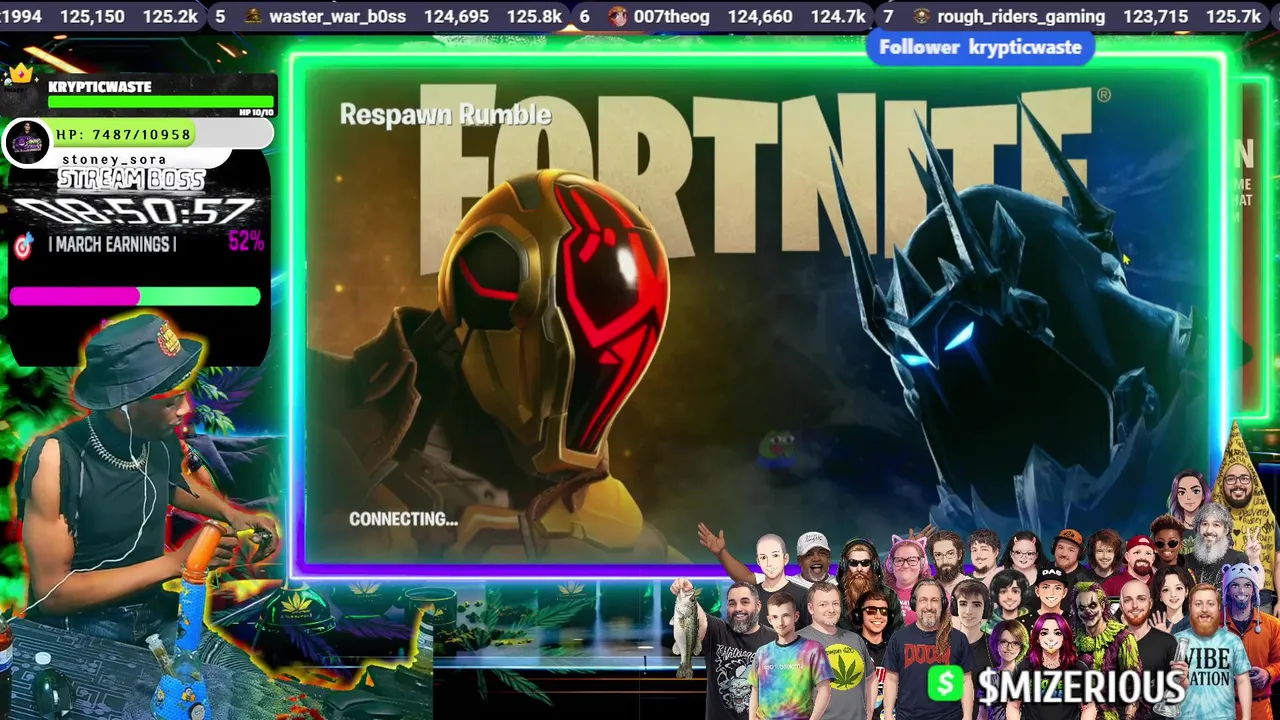Click the green Cash App dollar icon
This screenshot has width=1280, height=720.
coord(946,684)
